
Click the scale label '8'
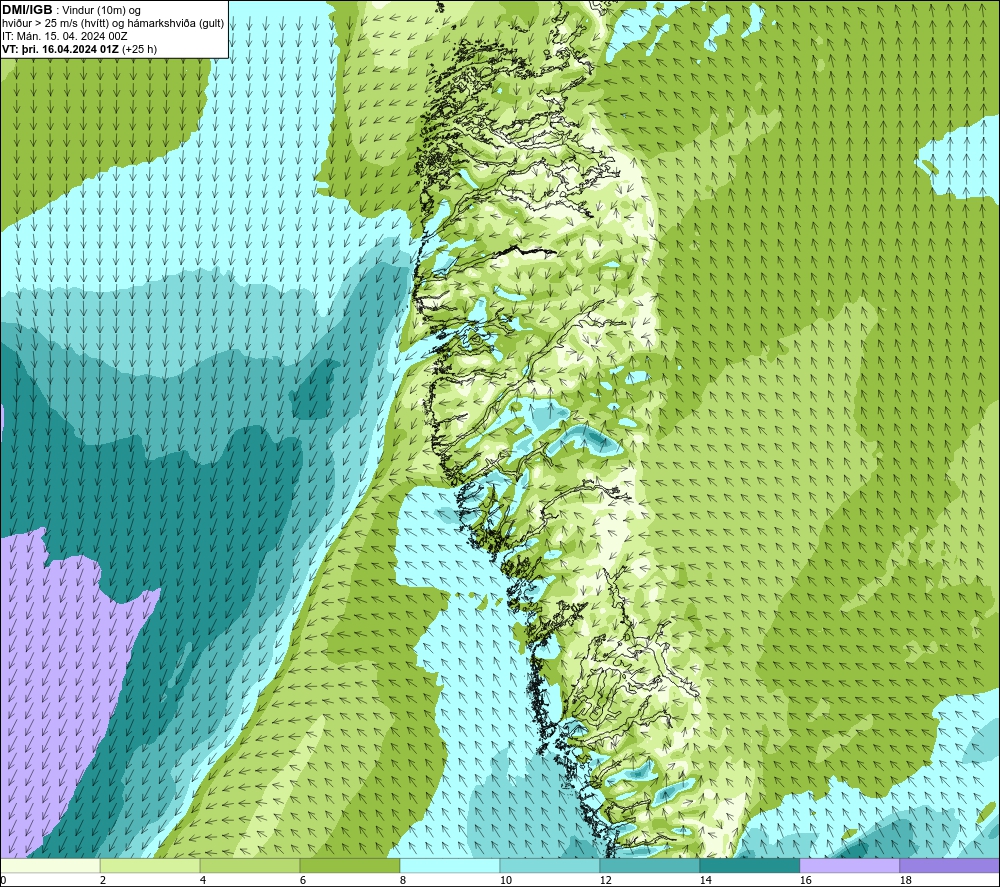(402, 881)
